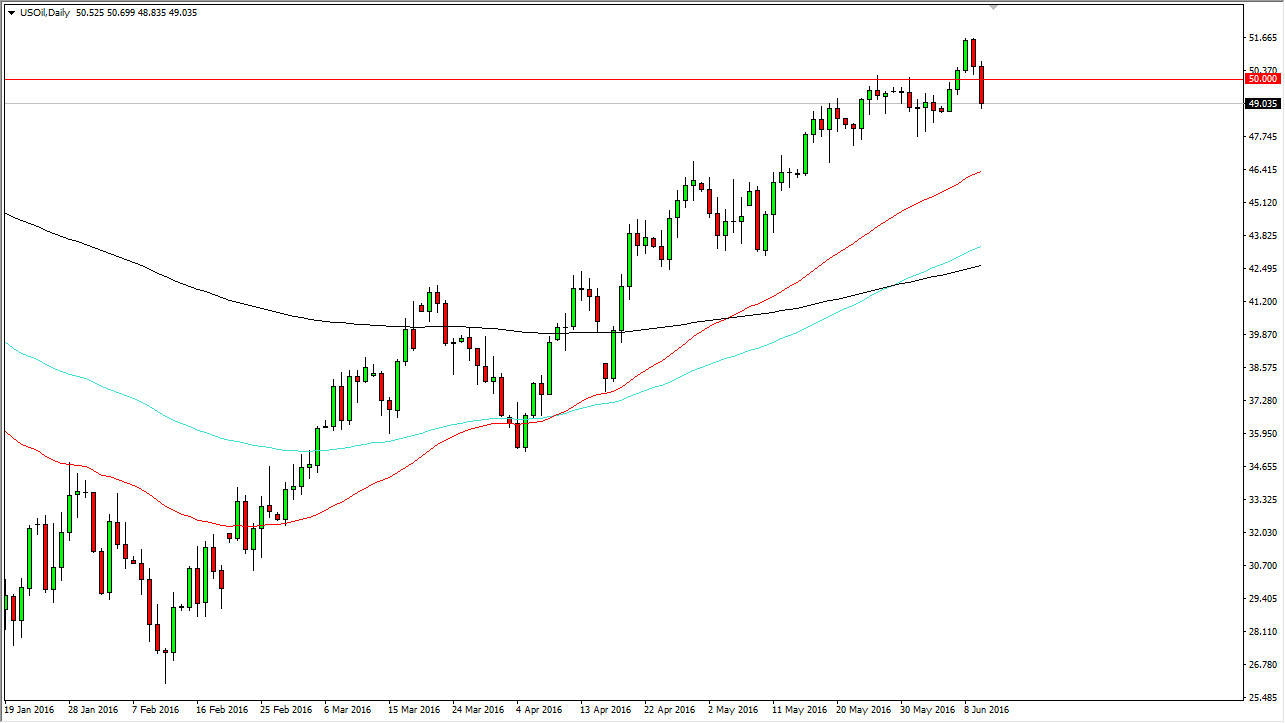Click the 37.280 price axis label
The width and height of the screenshot is (1285, 723).
1264,401
